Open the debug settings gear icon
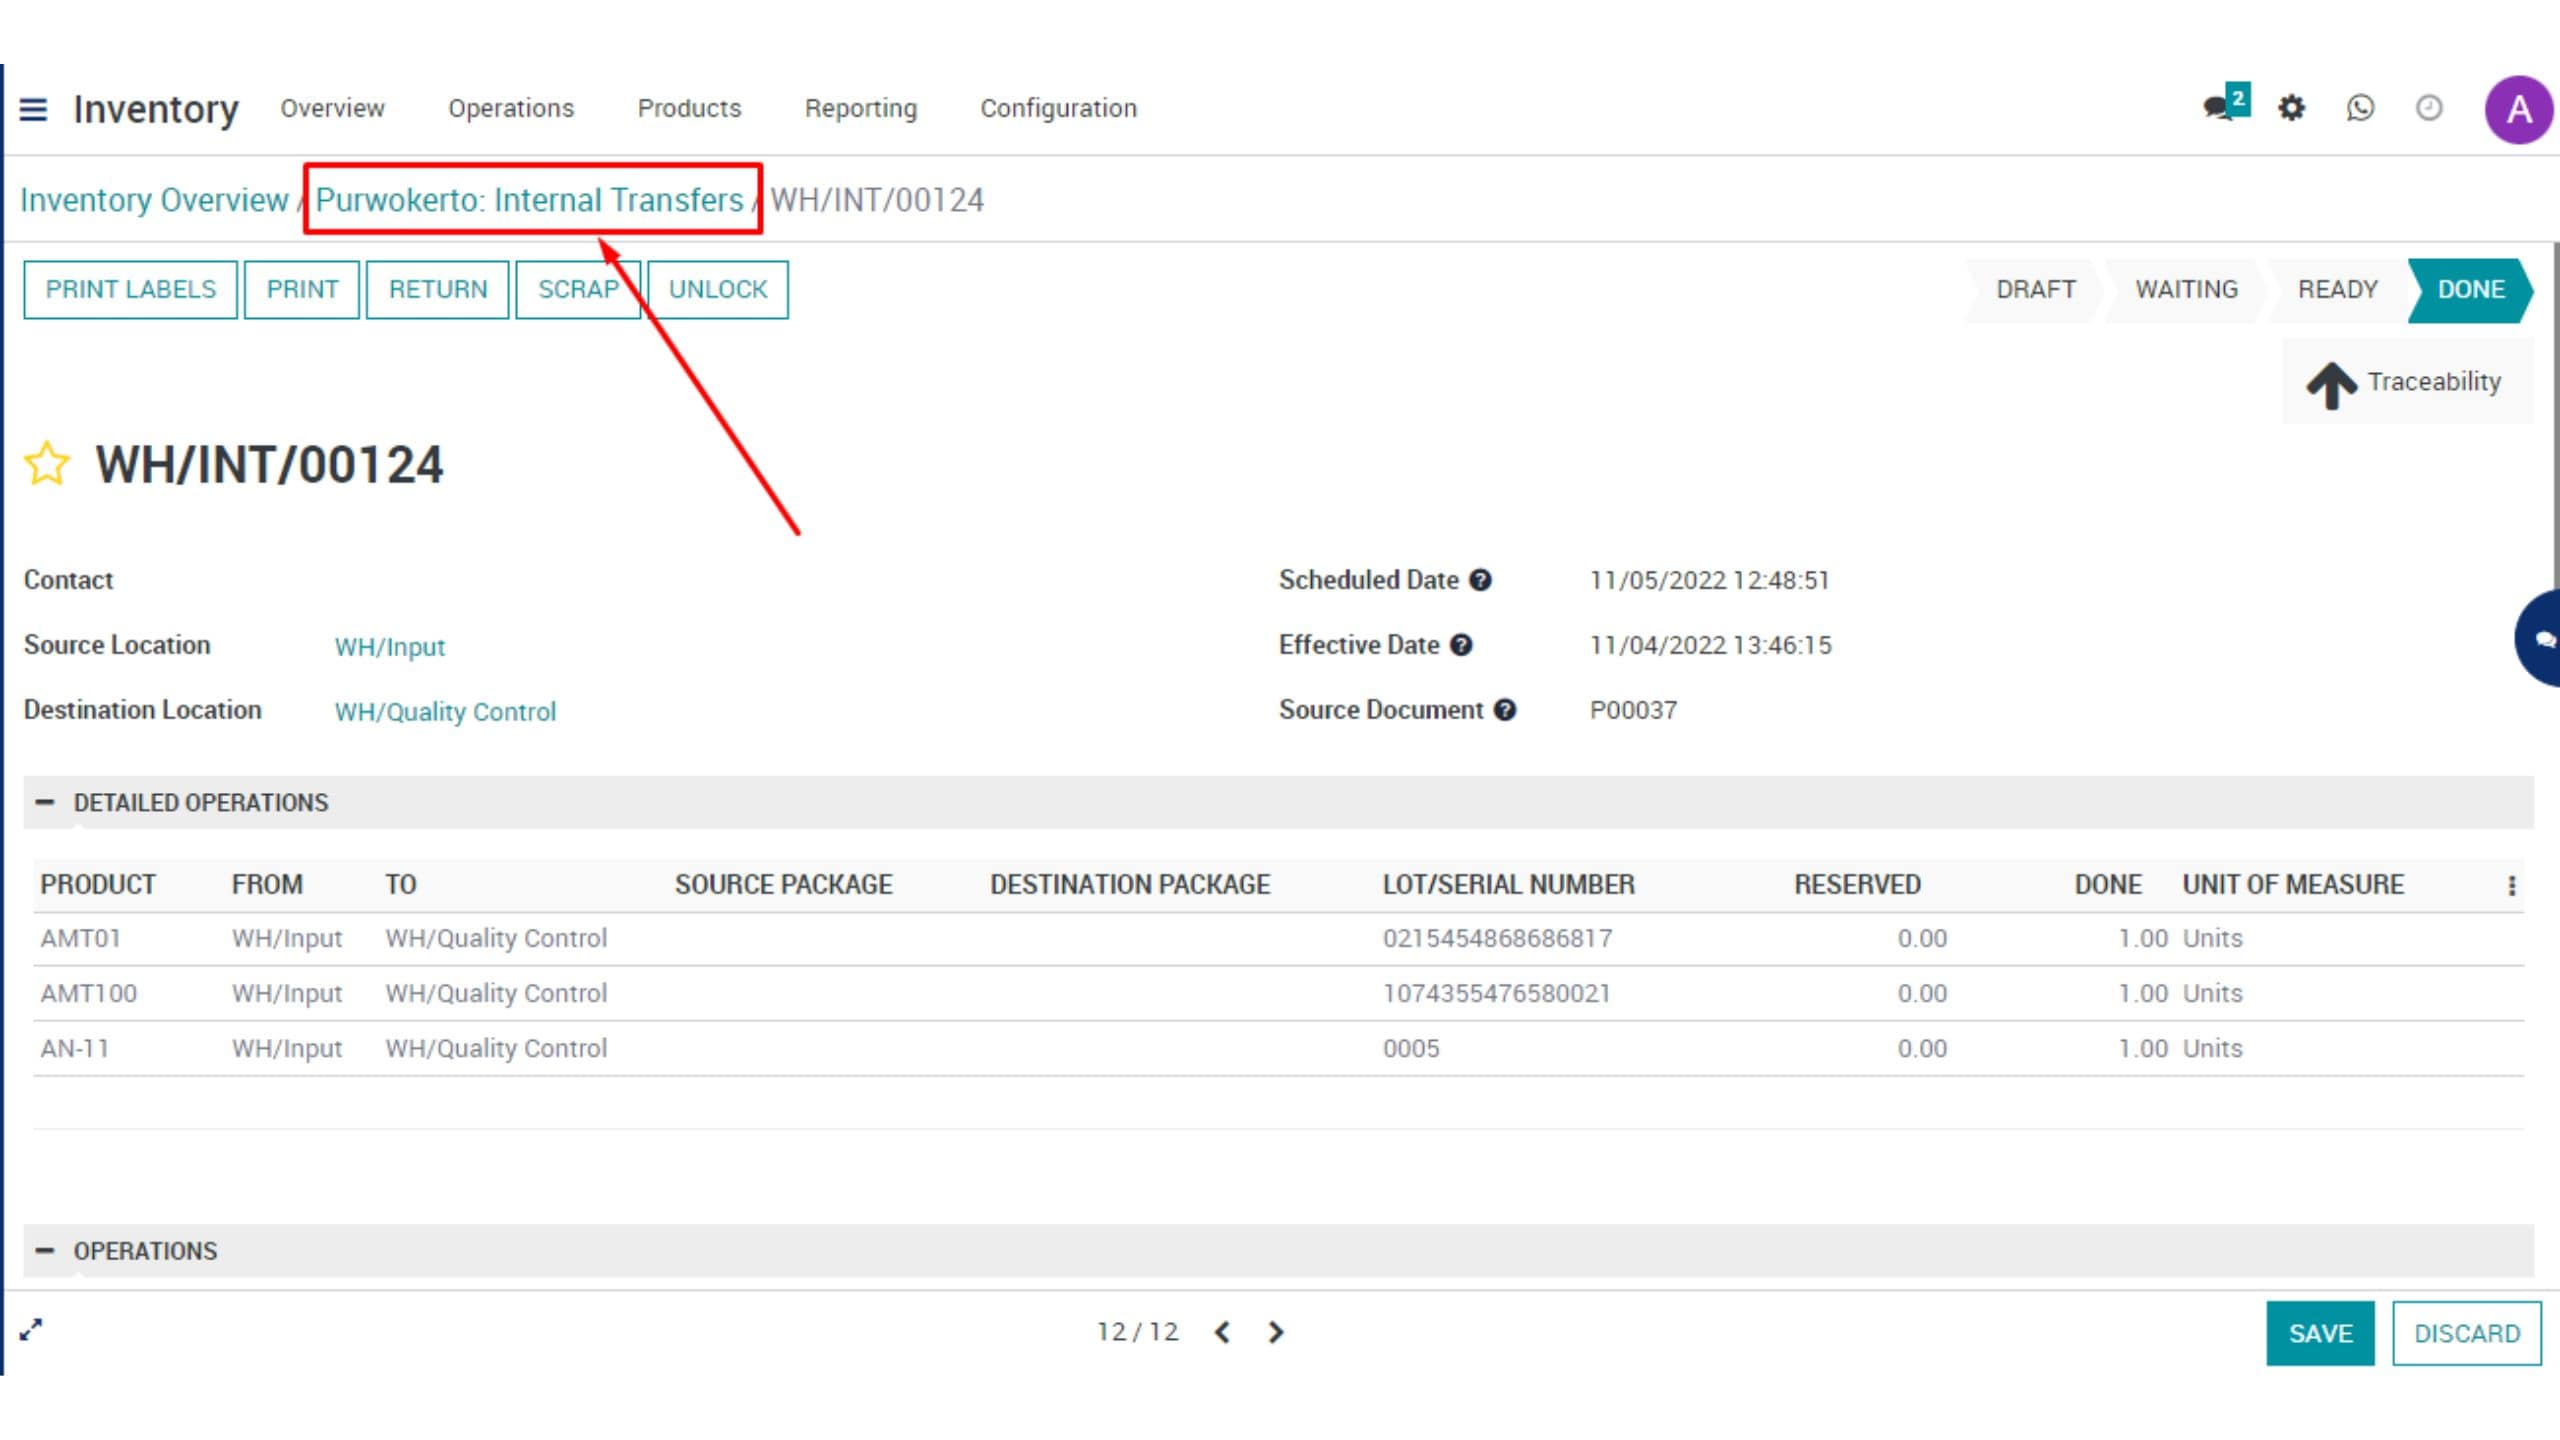 [x=2291, y=107]
